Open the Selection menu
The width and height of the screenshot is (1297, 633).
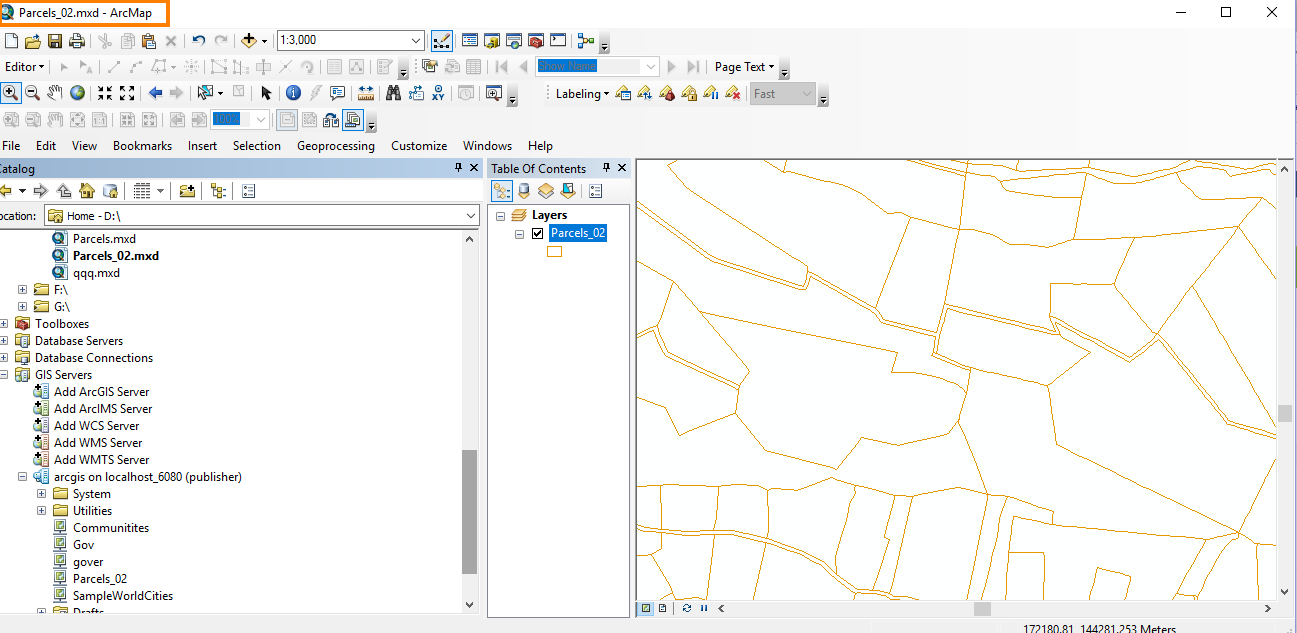click(257, 146)
